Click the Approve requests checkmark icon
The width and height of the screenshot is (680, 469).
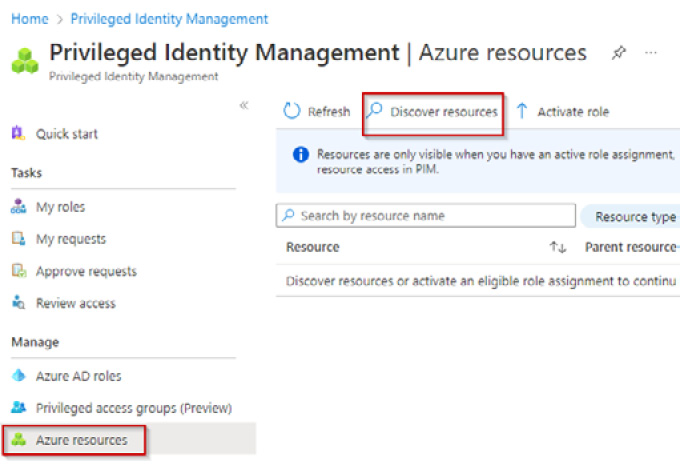pyautogui.click(x=19, y=271)
